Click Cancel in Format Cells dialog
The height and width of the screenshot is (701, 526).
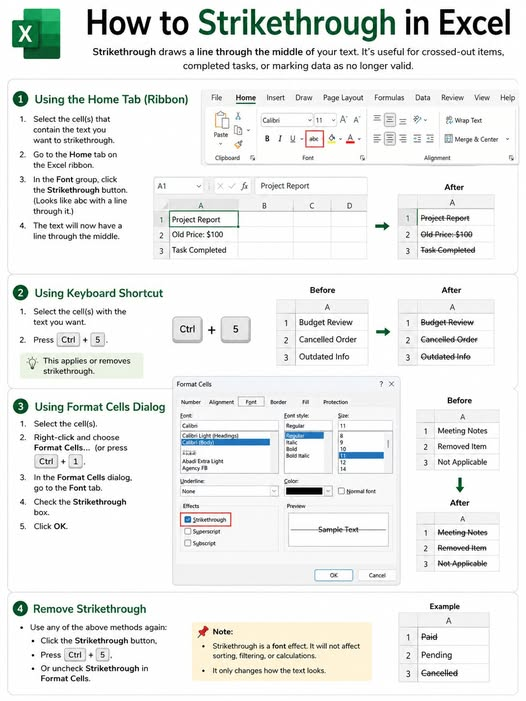(x=377, y=575)
